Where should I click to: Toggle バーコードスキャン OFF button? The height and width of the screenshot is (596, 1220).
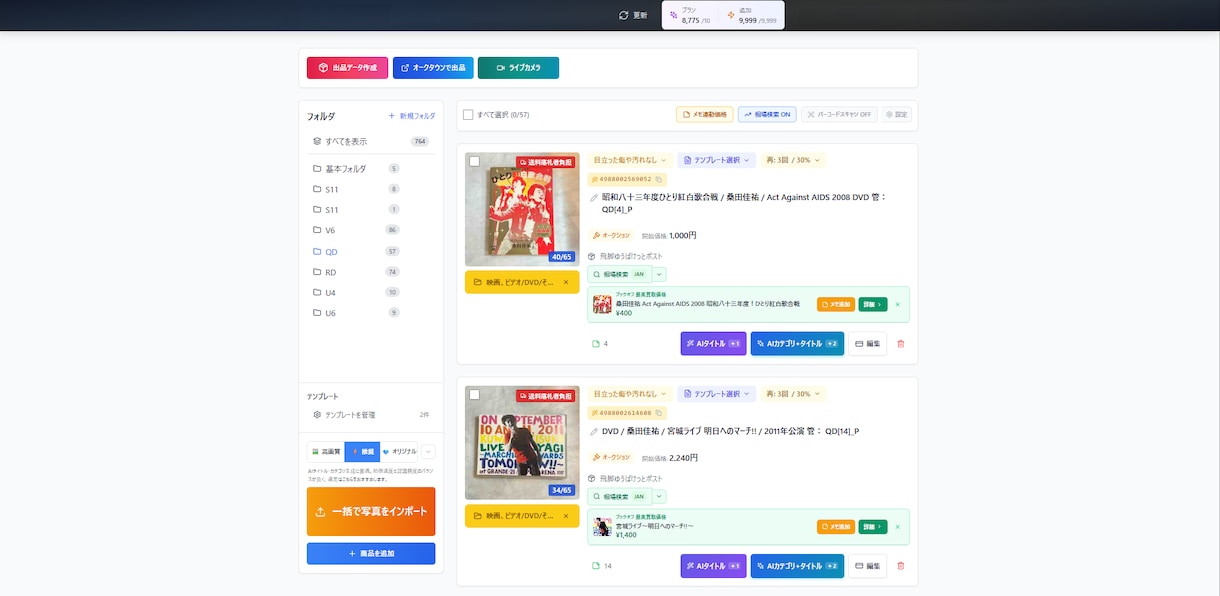click(x=839, y=115)
